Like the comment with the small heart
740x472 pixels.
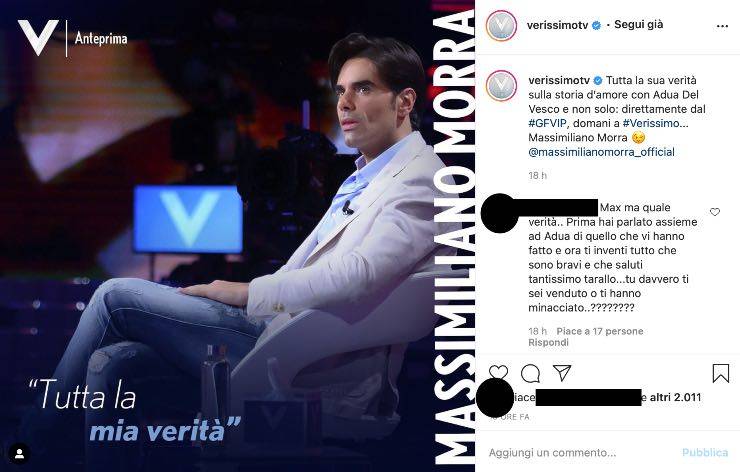coord(715,212)
